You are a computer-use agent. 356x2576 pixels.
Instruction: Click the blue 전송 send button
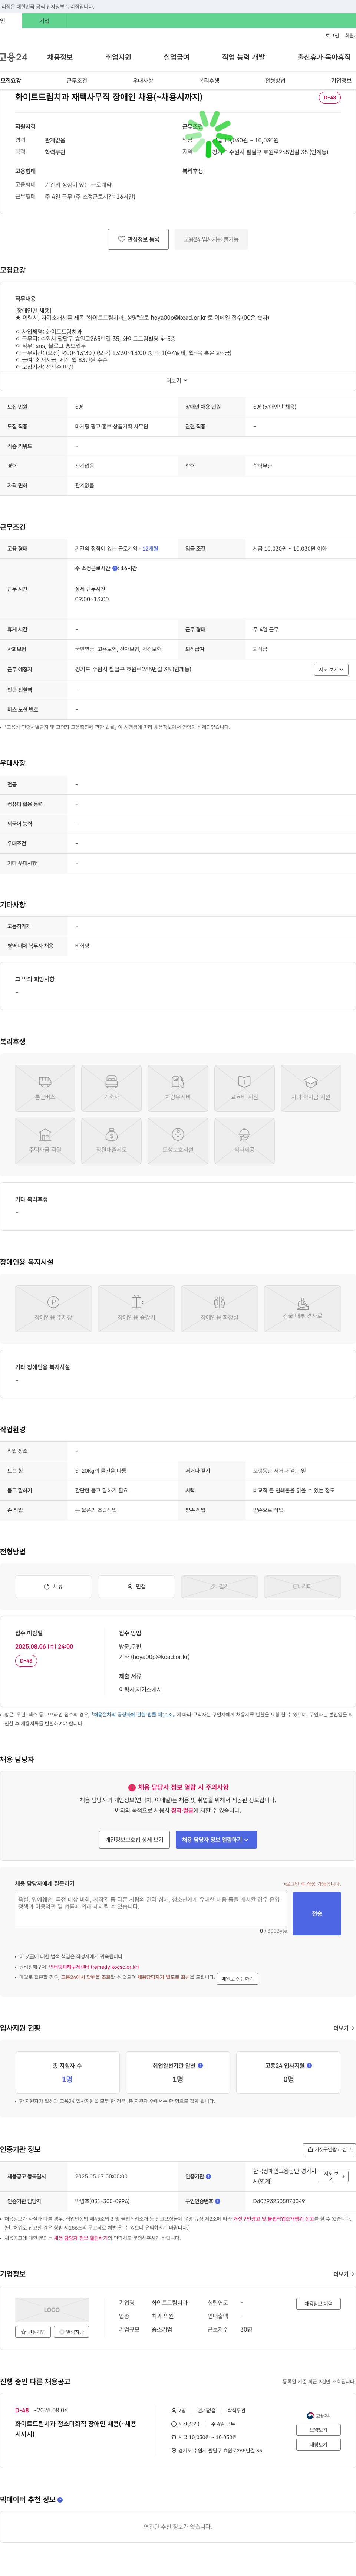click(317, 1913)
